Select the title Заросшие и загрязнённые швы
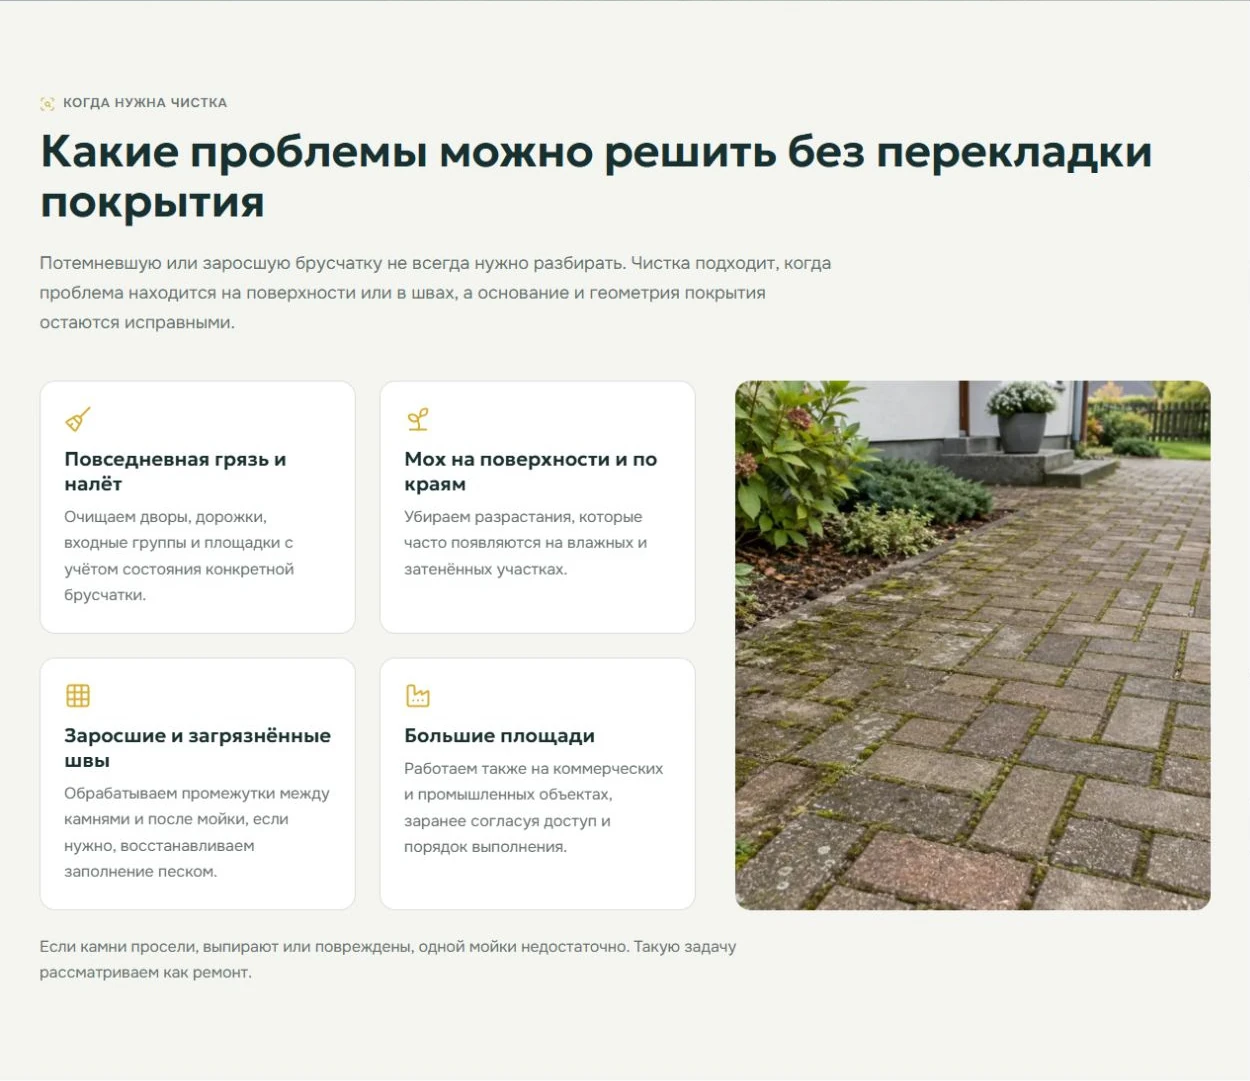Screen dimensions: 1250x1081 [x=197, y=747]
